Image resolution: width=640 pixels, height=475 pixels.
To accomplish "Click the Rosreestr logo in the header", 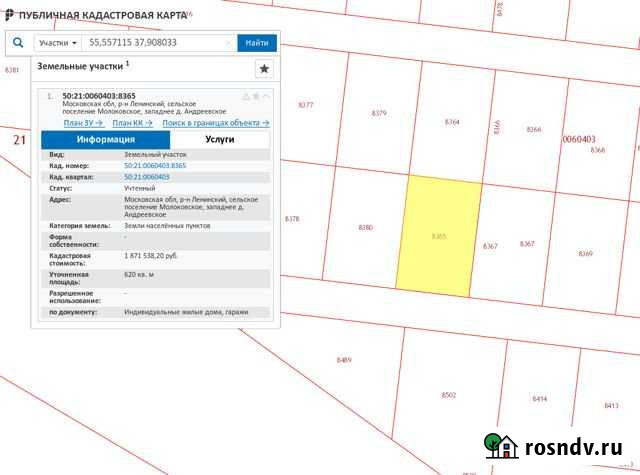I will point(9,16).
